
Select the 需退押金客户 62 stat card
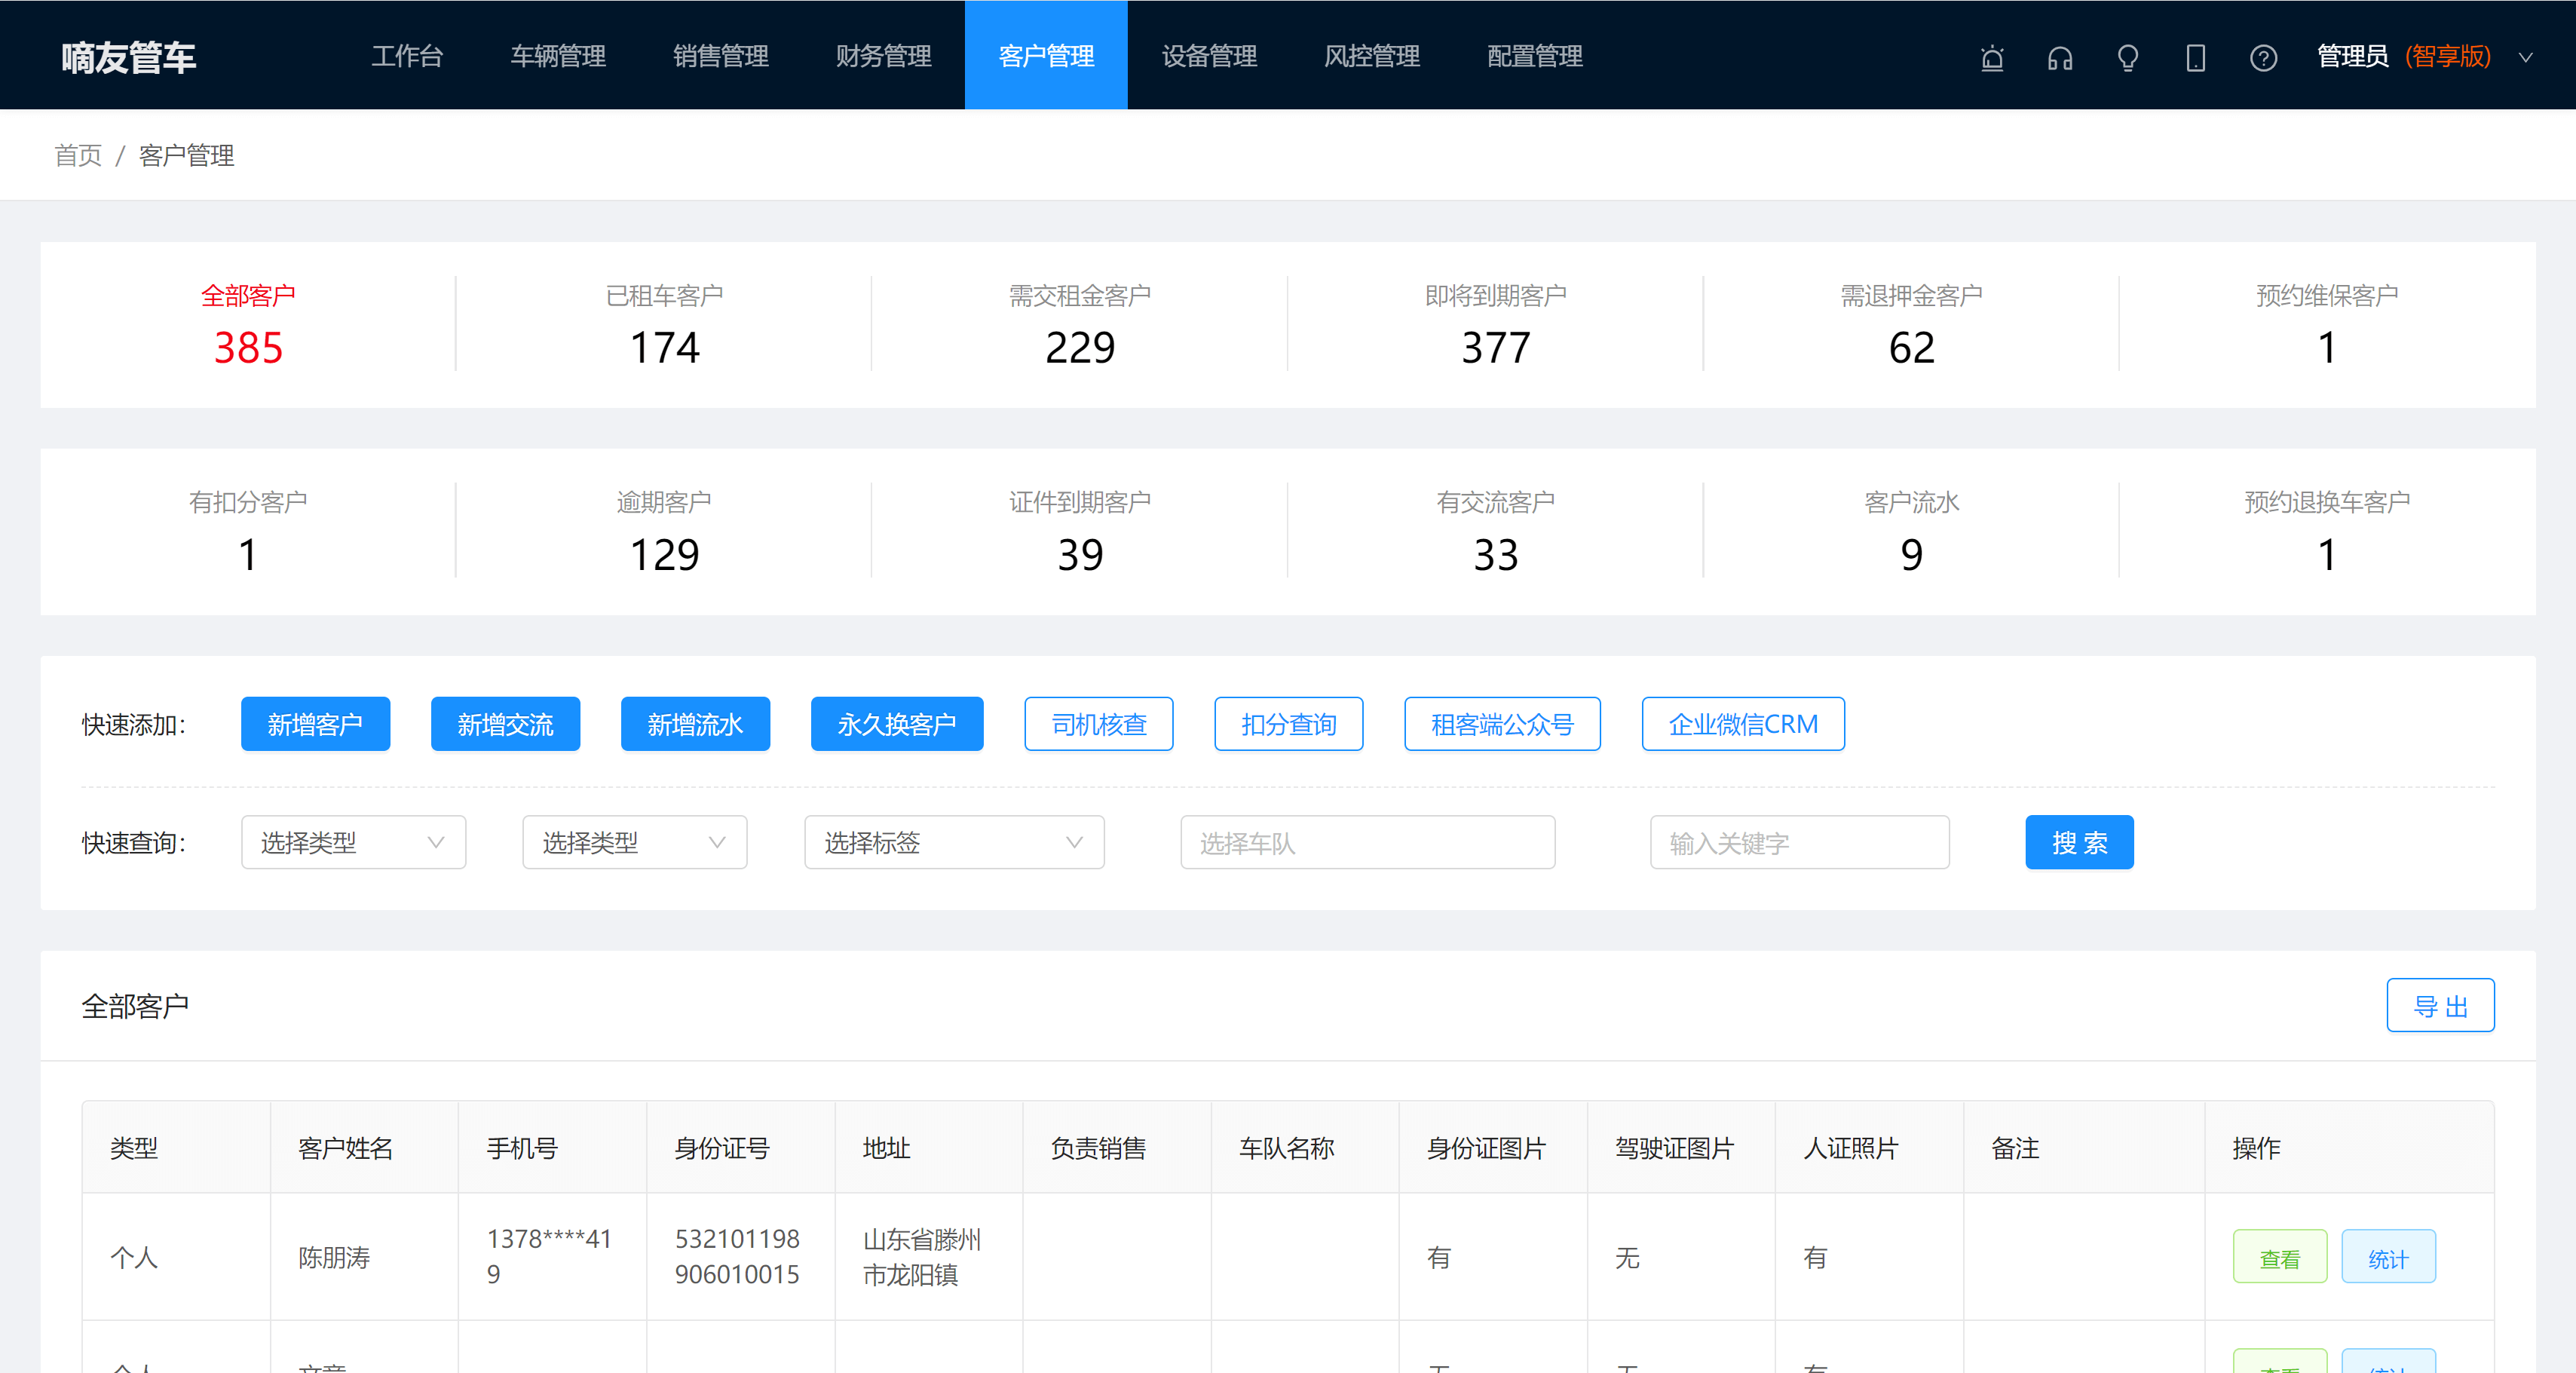coord(1911,325)
